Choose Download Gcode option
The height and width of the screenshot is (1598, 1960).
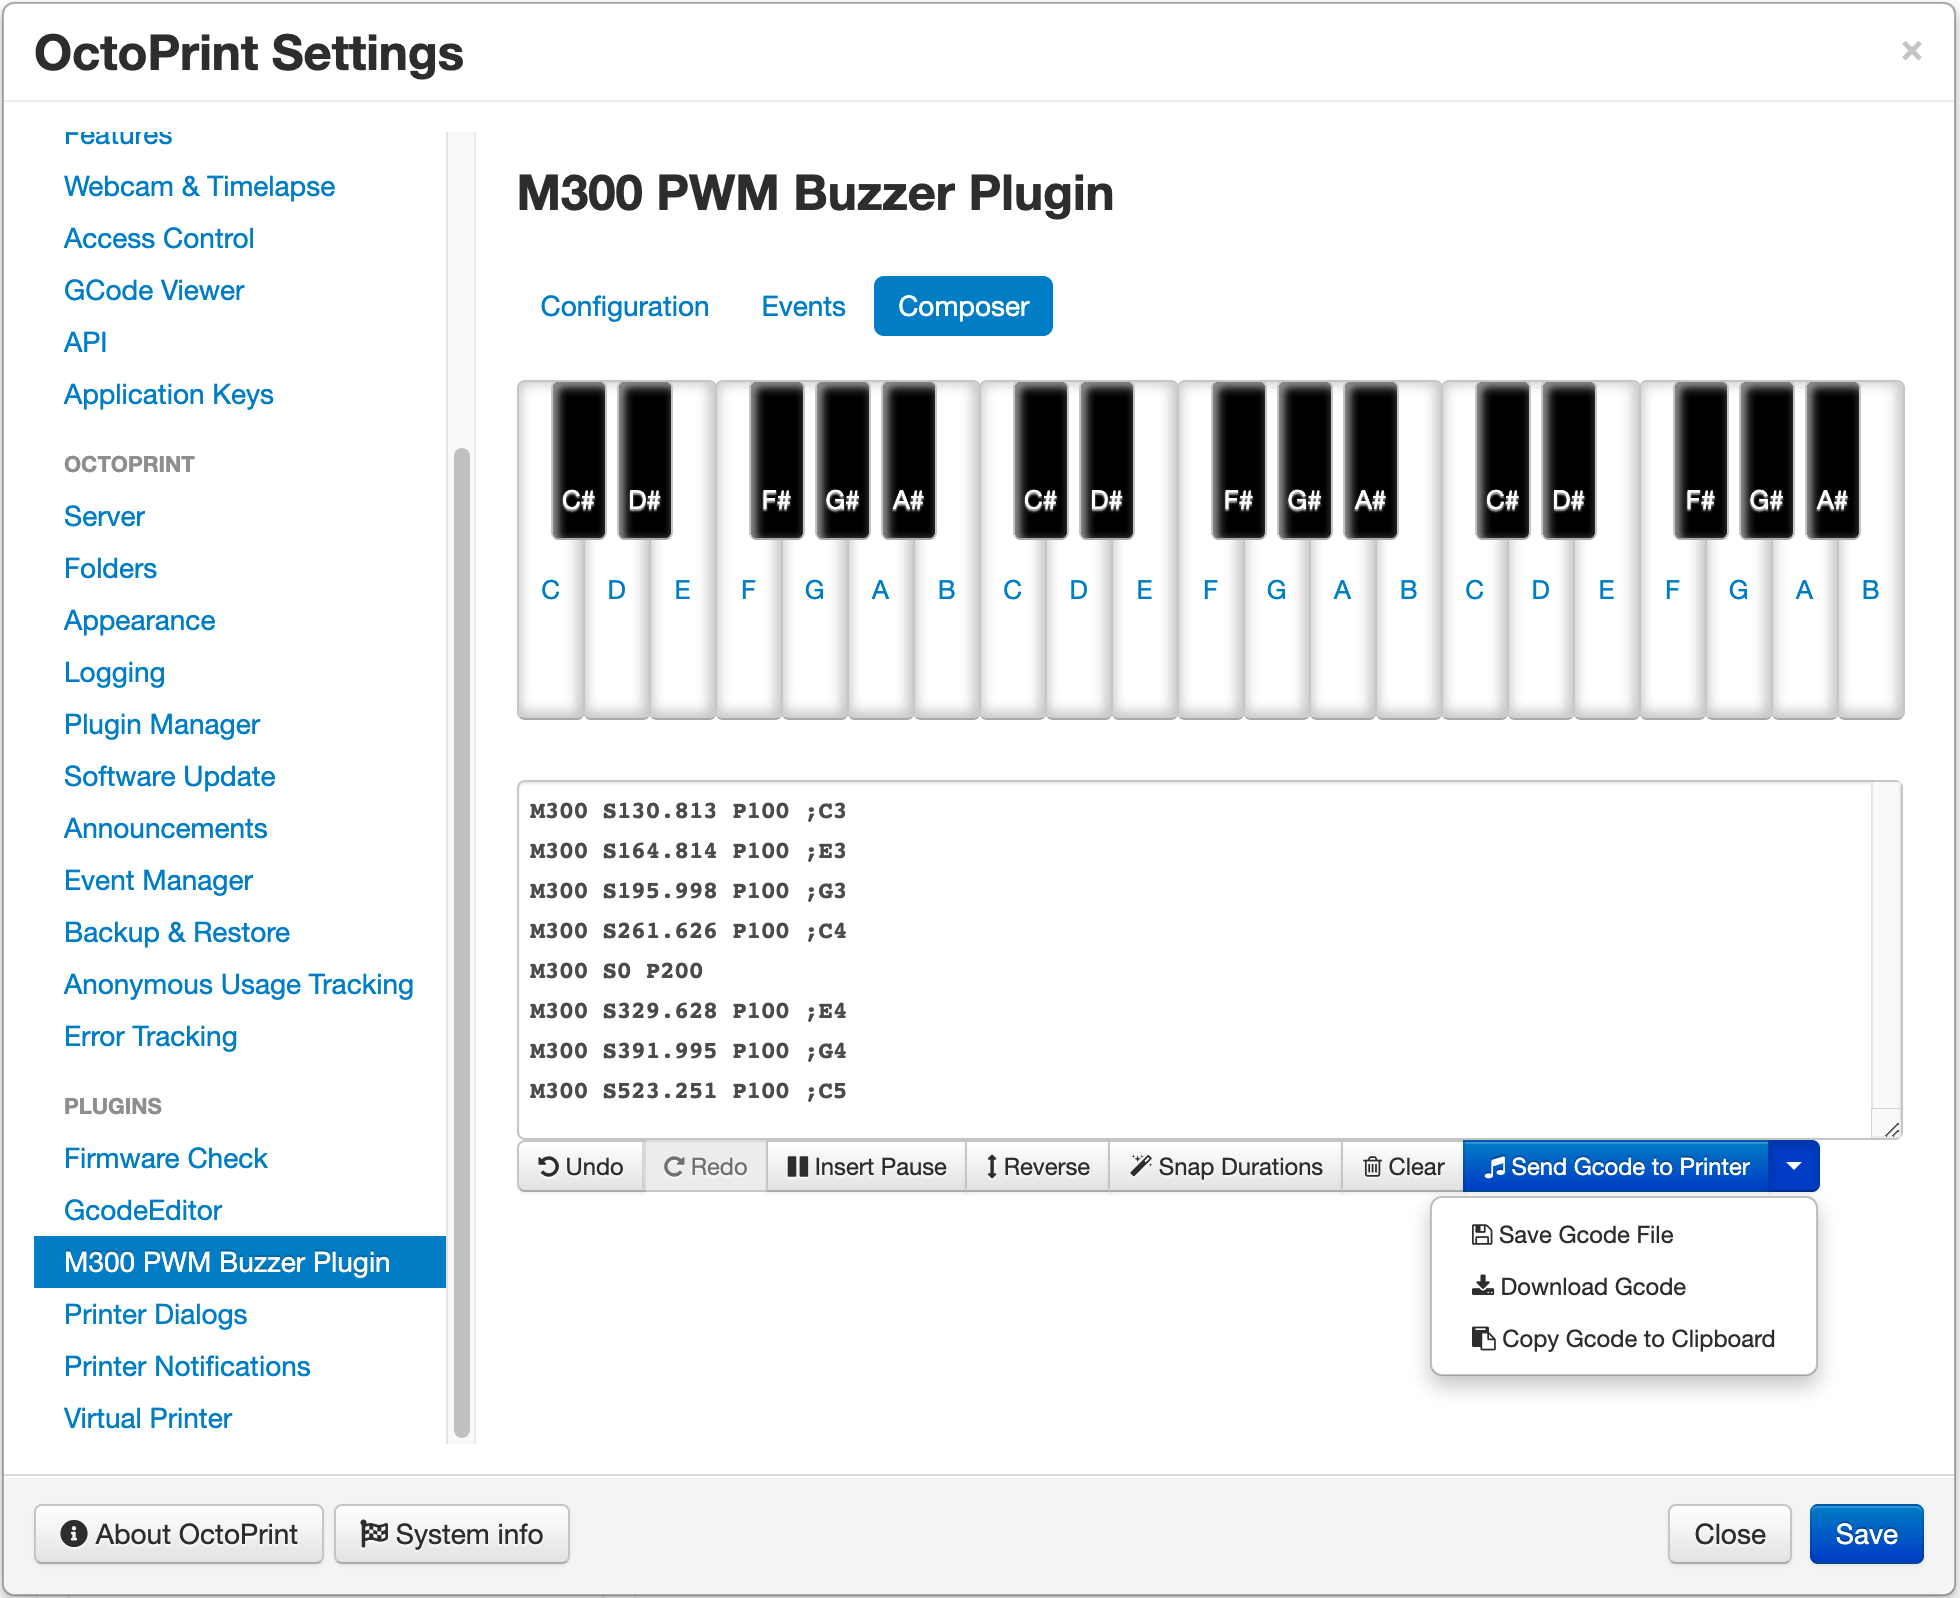pyautogui.click(x=1624, y=1287)
